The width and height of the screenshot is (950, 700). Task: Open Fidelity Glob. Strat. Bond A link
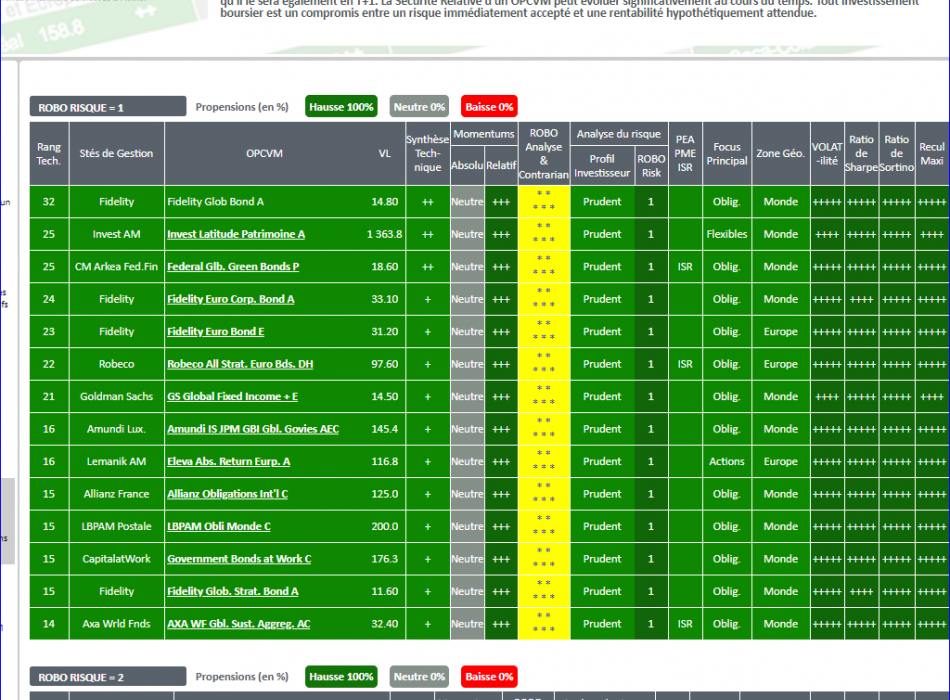click(233, 592)
